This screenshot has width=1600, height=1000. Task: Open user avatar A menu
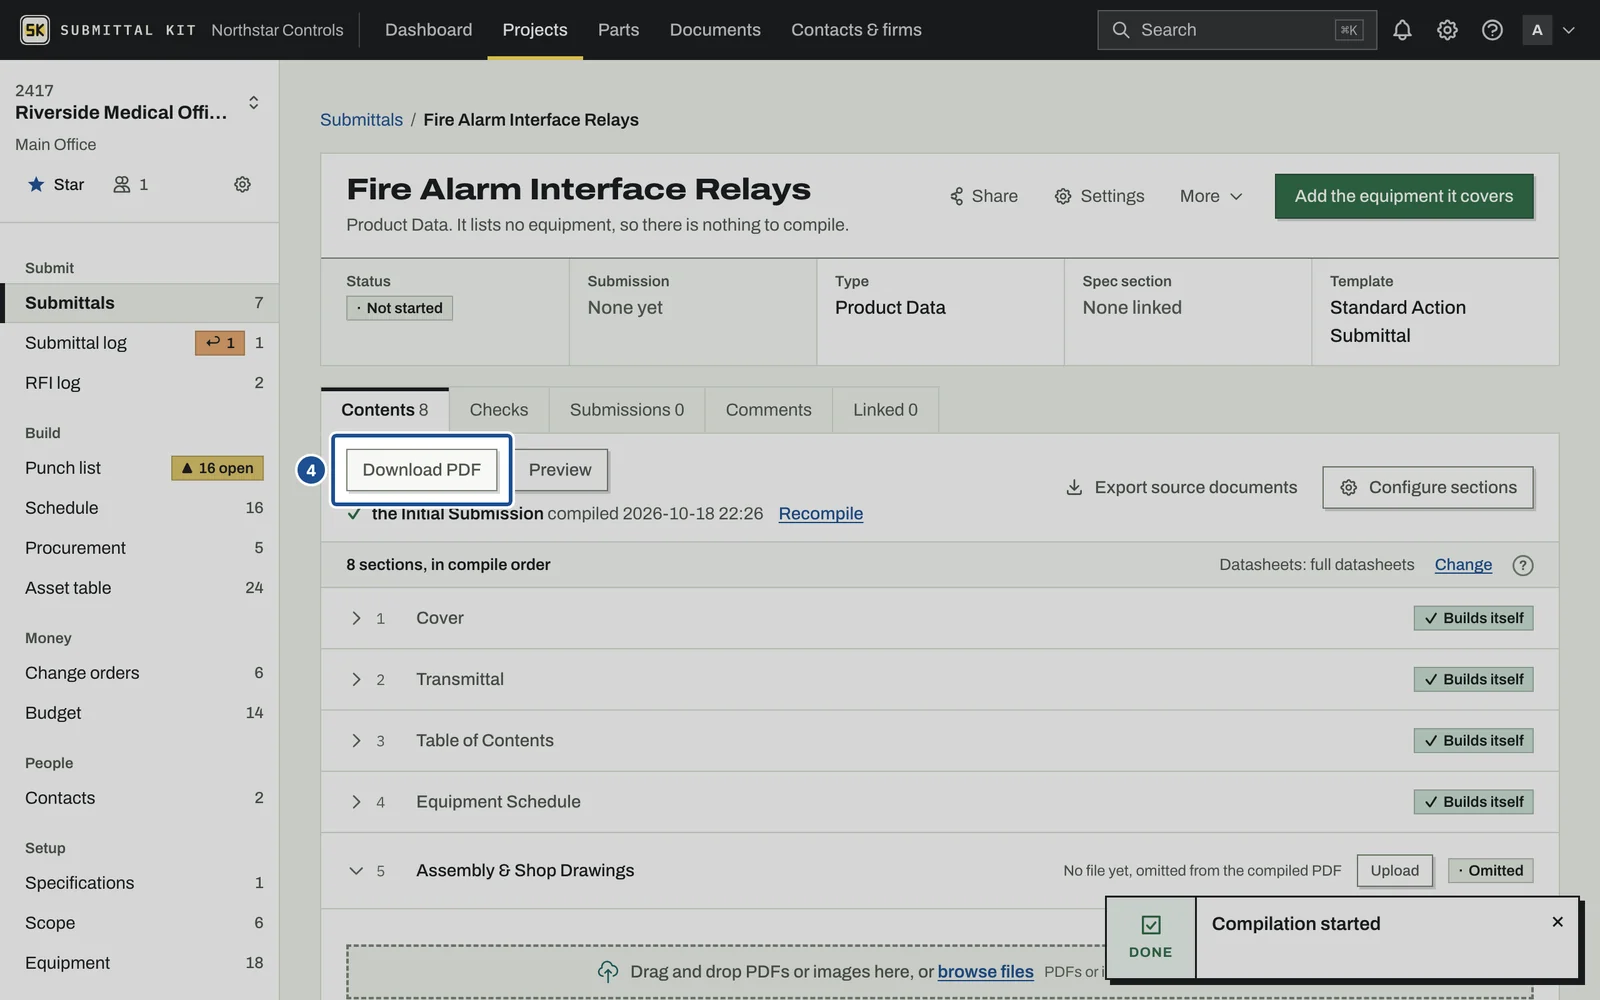tap(1549, 30)
